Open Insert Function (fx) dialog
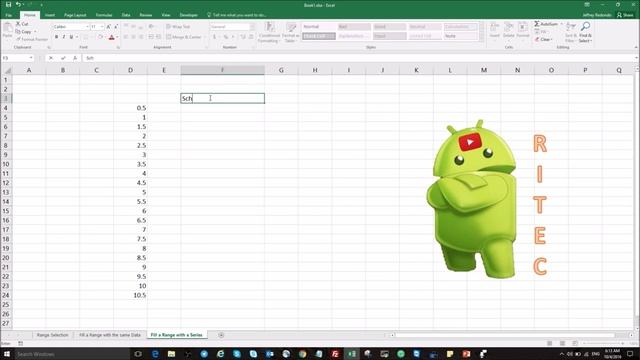Viewport: 640px width, 360px height. coord(75,58)
